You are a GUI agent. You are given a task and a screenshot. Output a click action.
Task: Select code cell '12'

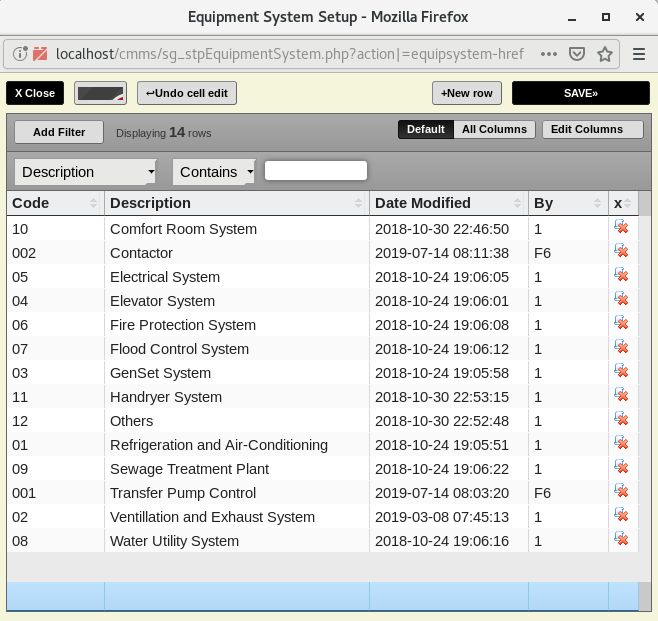(x=55, y=420)
